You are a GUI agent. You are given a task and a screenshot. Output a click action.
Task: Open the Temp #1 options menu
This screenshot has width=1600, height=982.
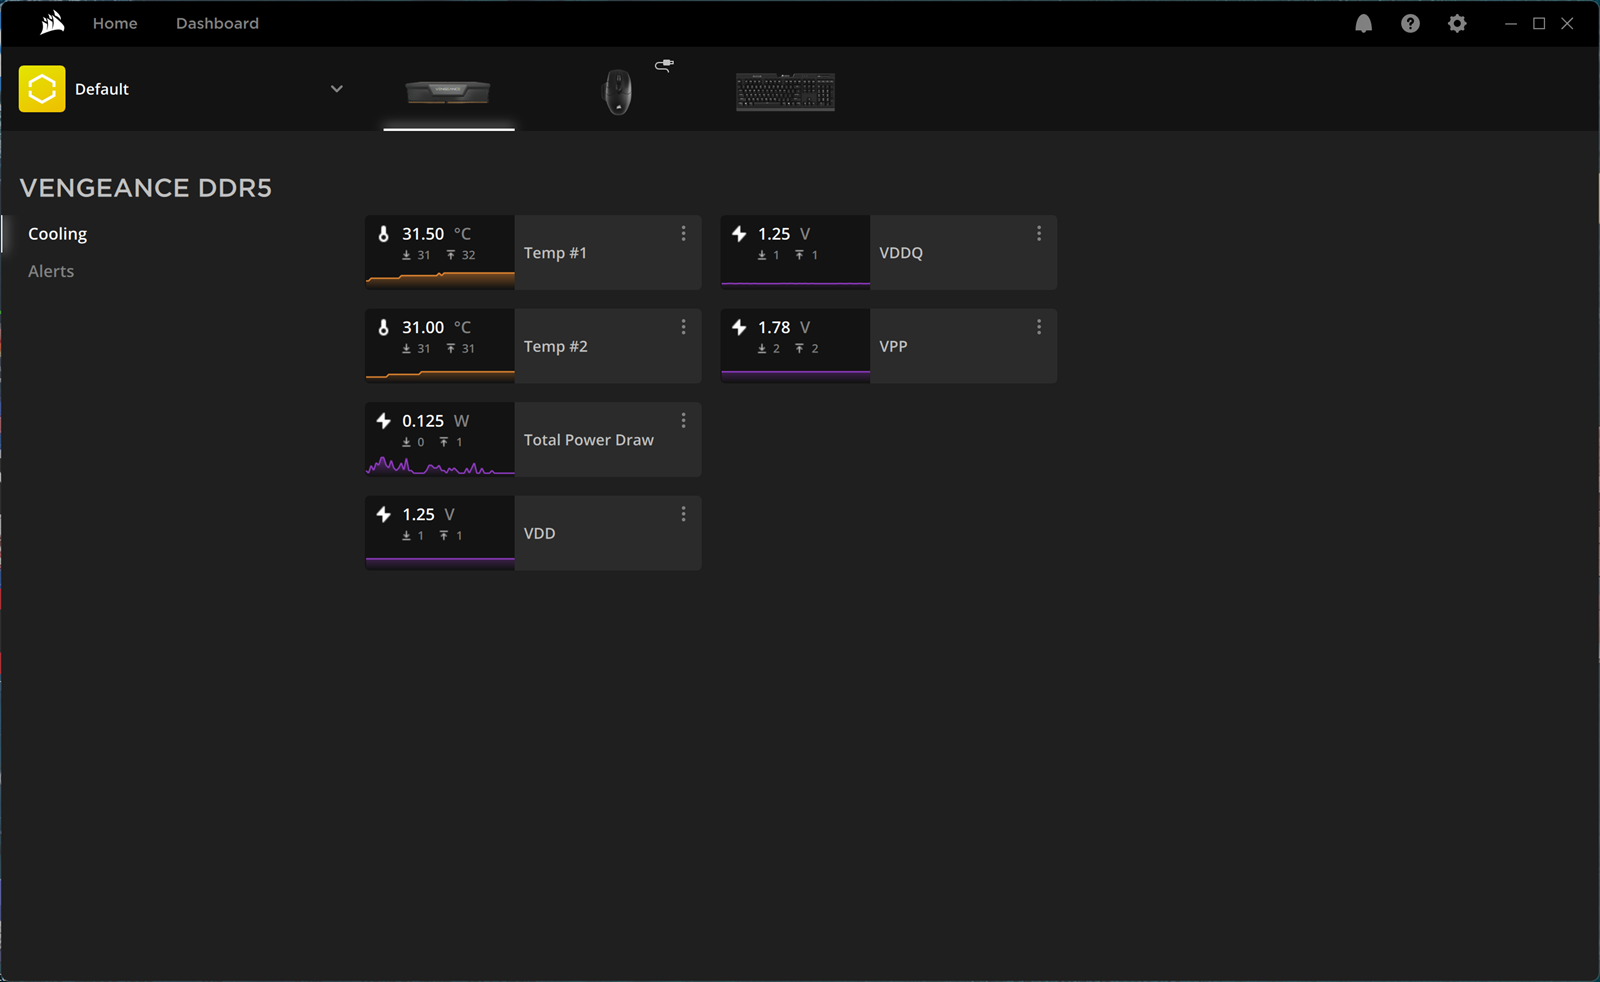click(x=683, y=233)
